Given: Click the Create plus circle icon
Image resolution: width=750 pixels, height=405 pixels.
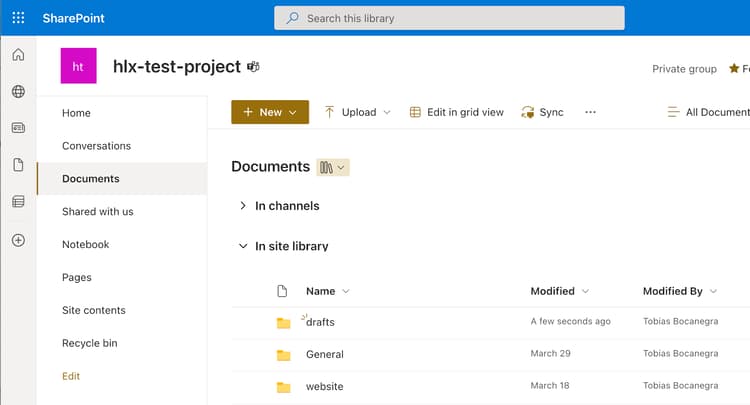Looking at the screenshot, I should pos(18,240).
